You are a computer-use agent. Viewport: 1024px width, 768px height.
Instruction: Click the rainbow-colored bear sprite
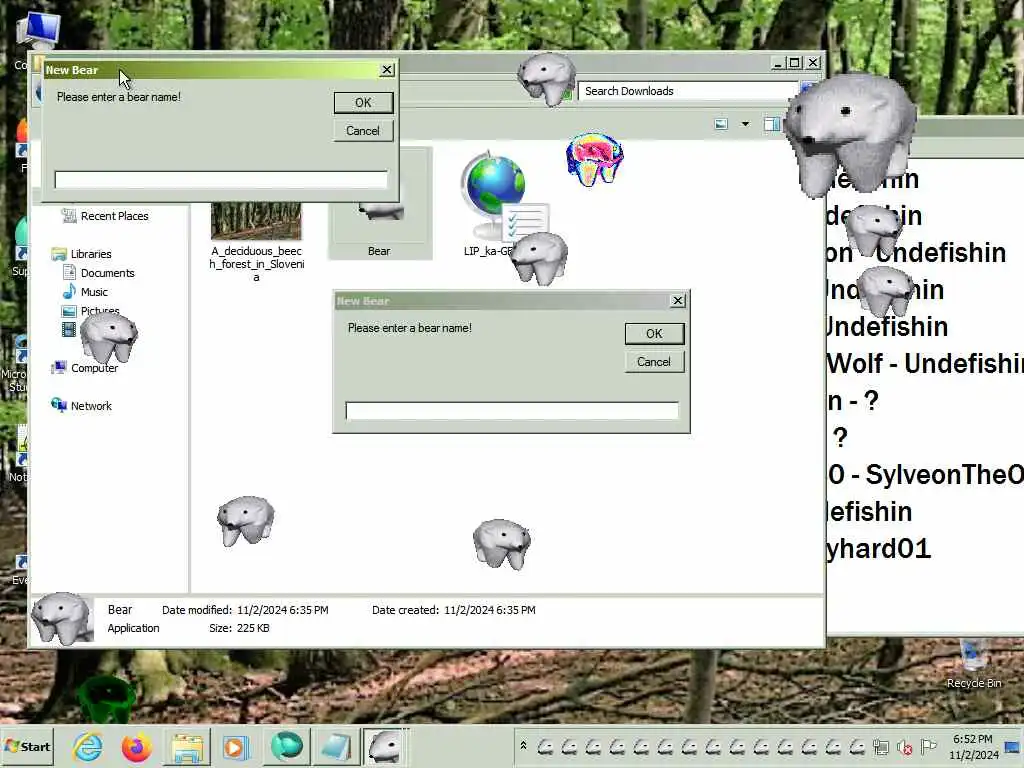point(594,159)
